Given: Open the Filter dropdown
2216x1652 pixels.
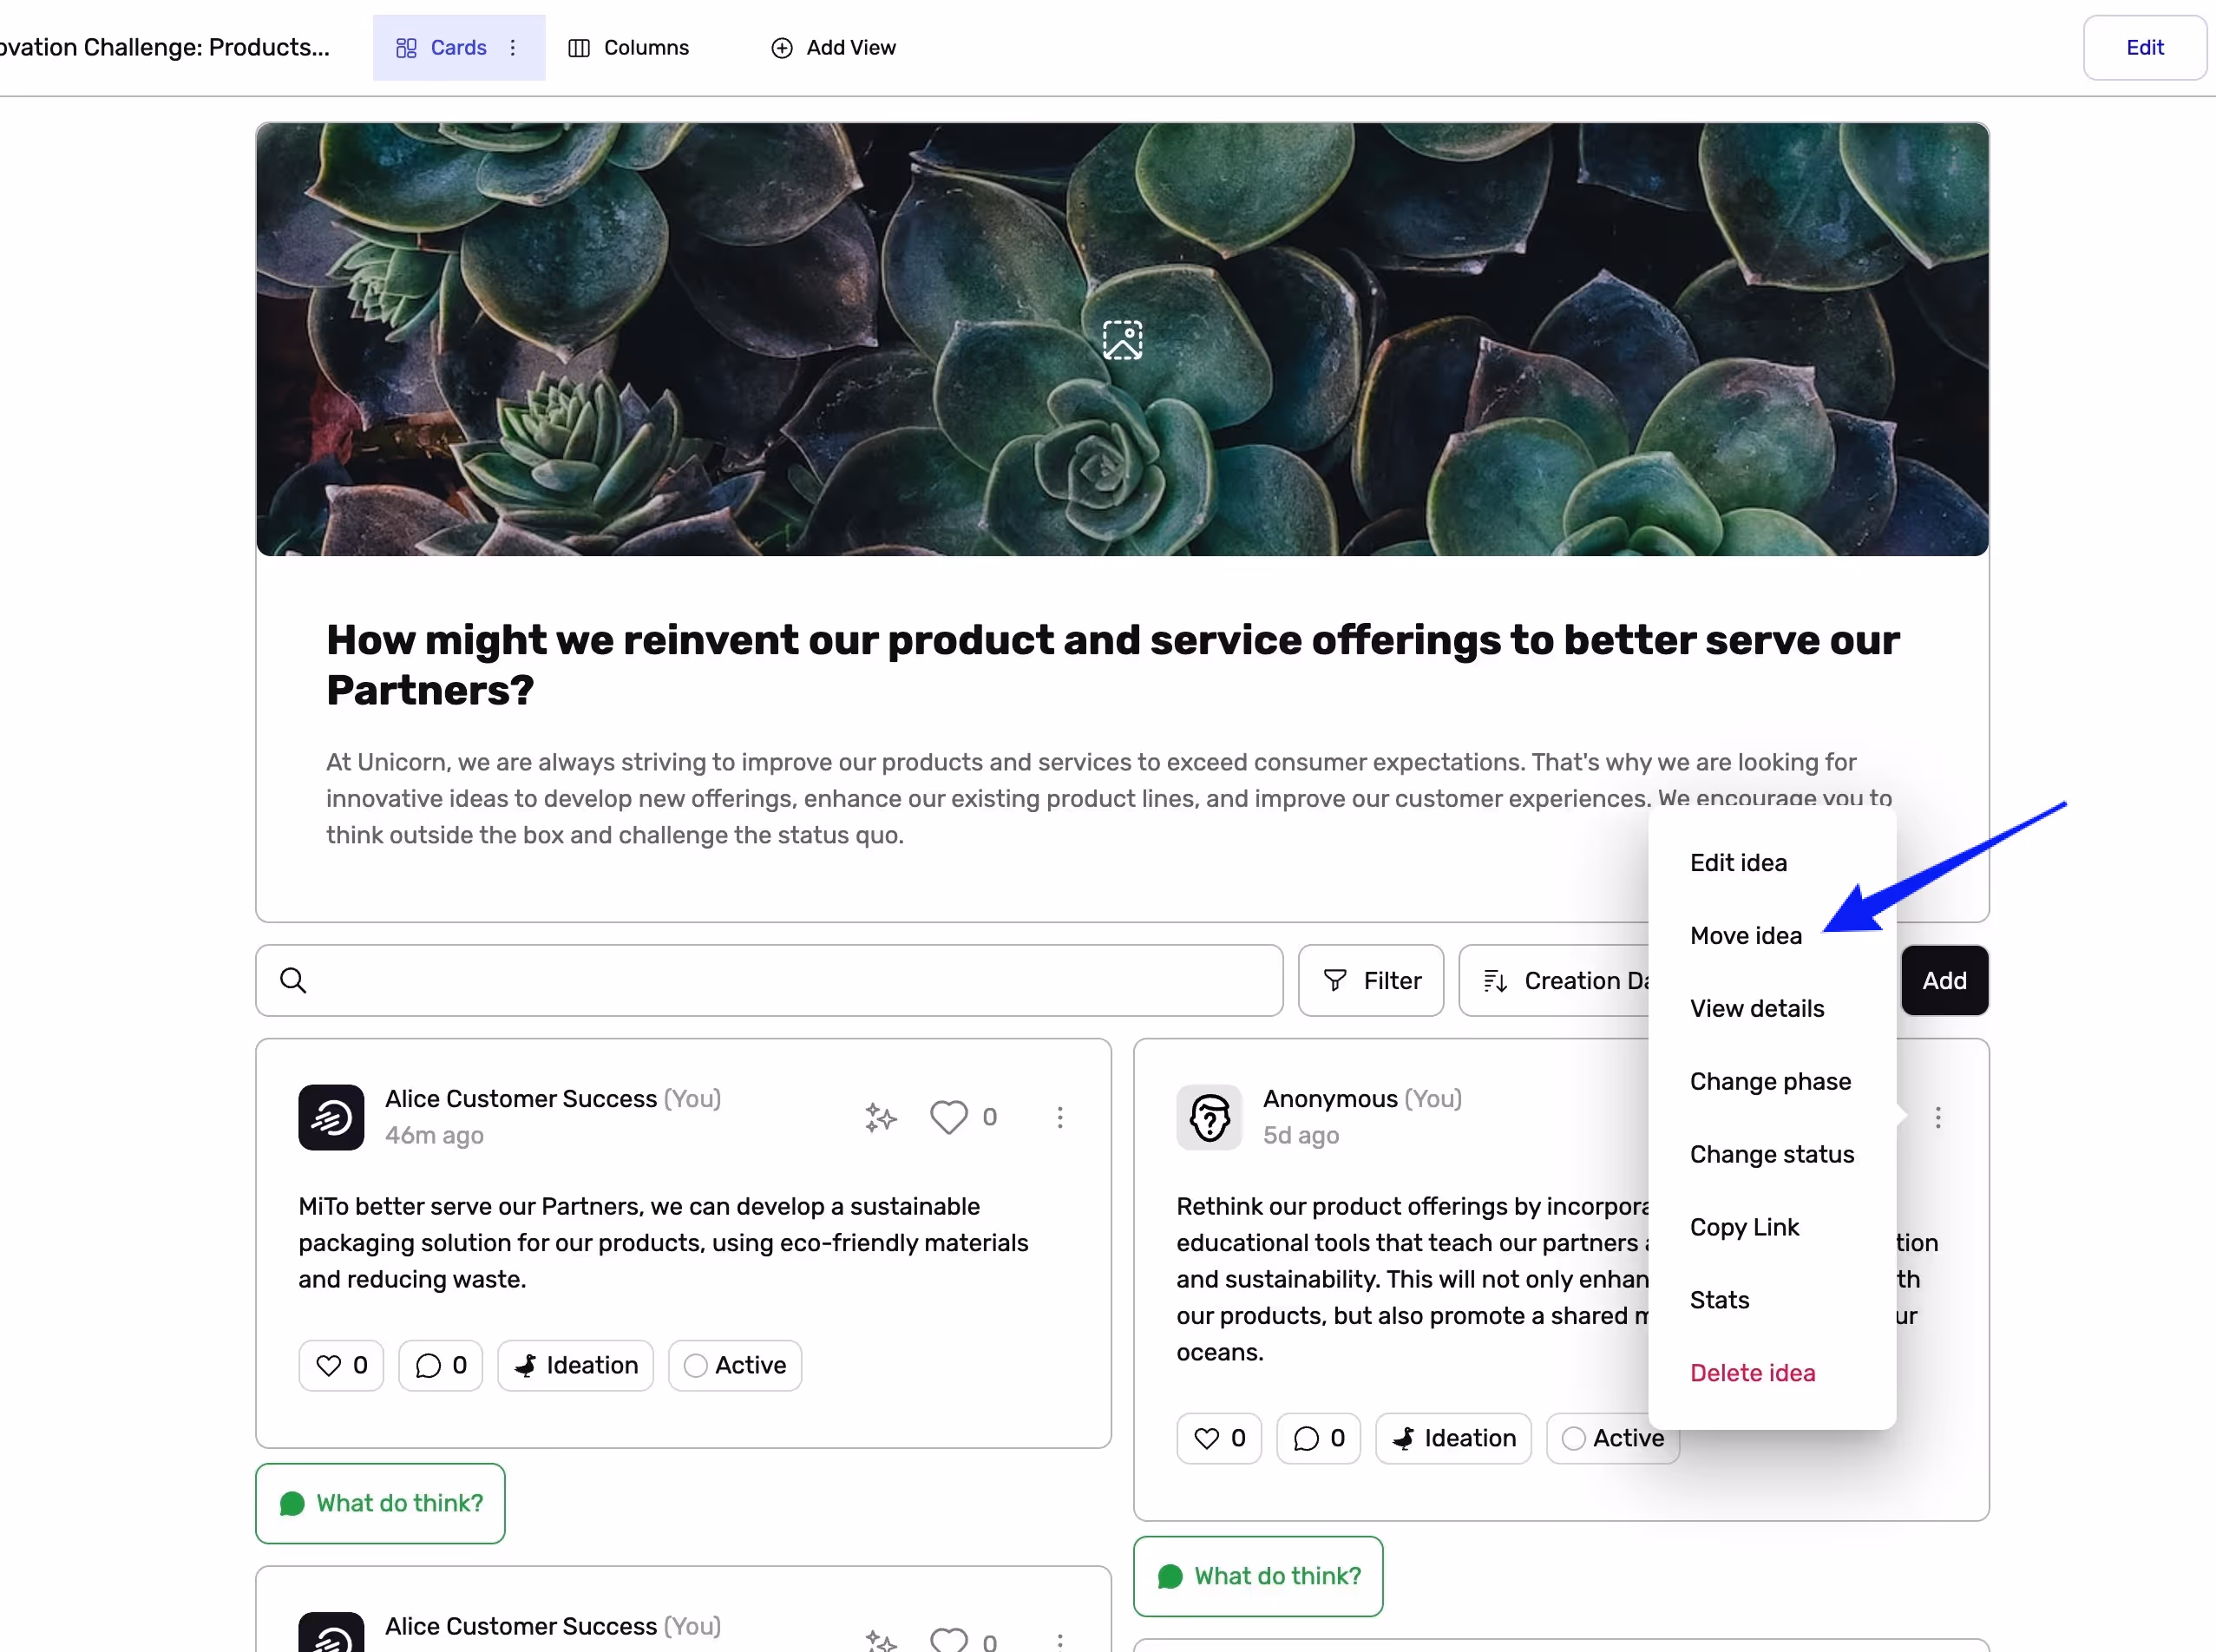Looking at the screenshot, I should click(1371, 980).
